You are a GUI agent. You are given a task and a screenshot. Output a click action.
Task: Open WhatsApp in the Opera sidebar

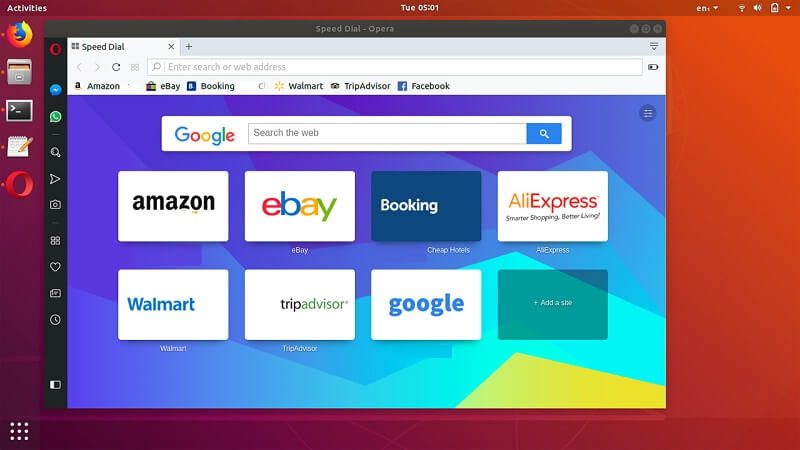(x=55, y=116)
